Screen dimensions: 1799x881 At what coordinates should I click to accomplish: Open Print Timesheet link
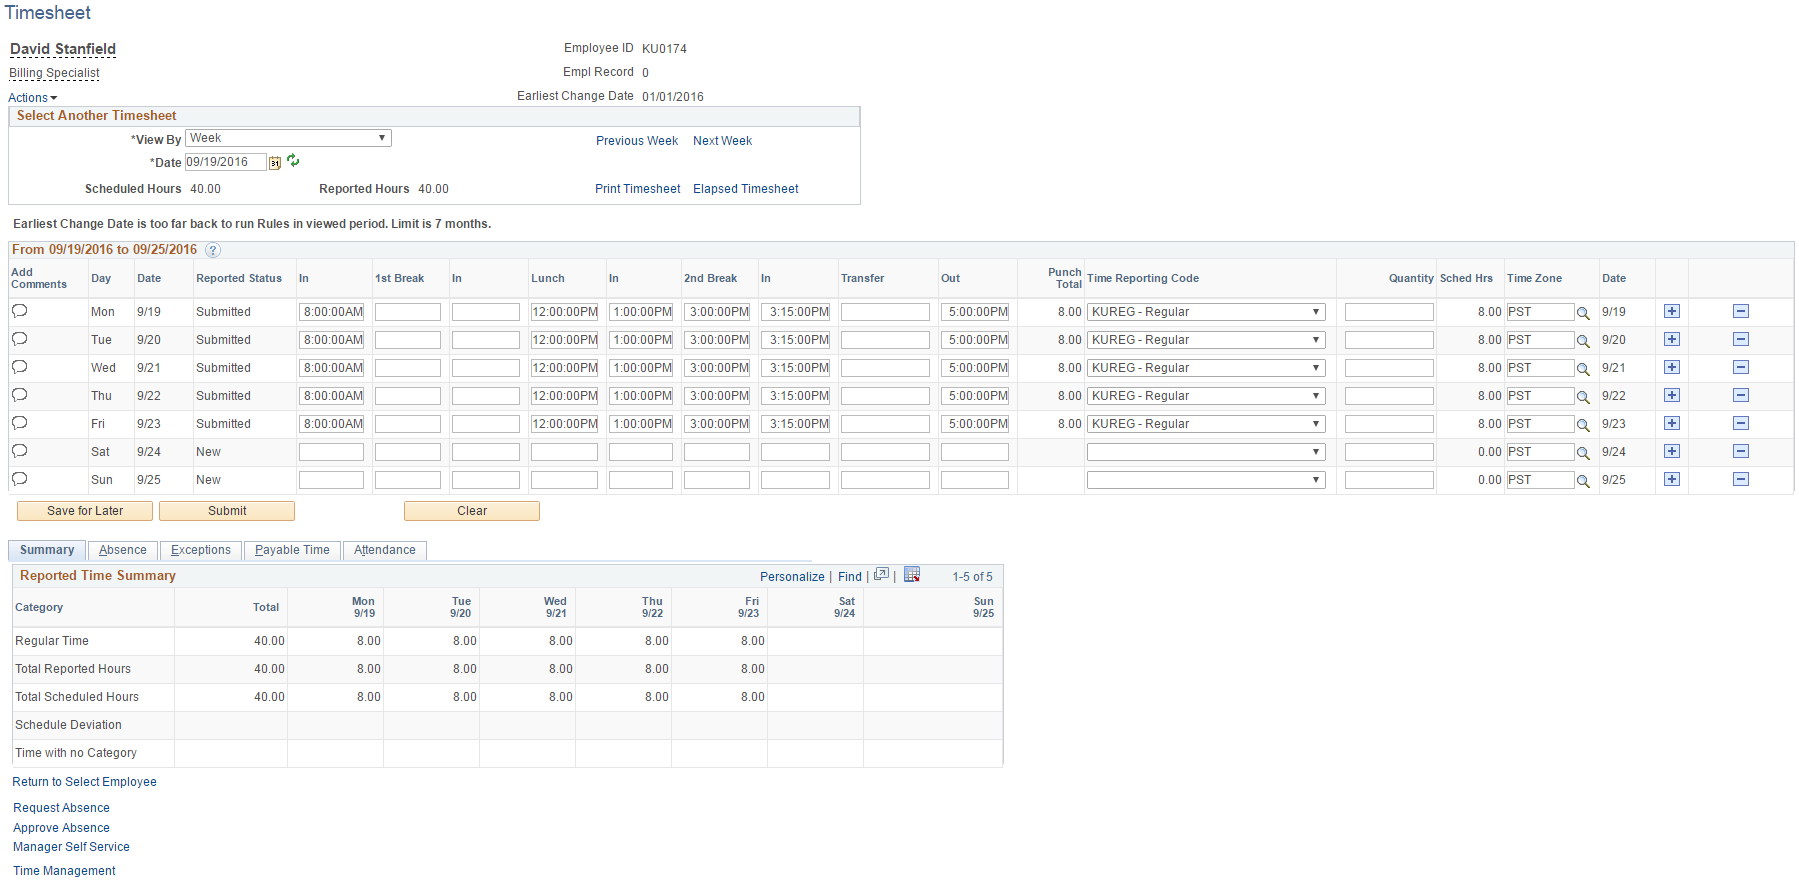click(638, 189)
